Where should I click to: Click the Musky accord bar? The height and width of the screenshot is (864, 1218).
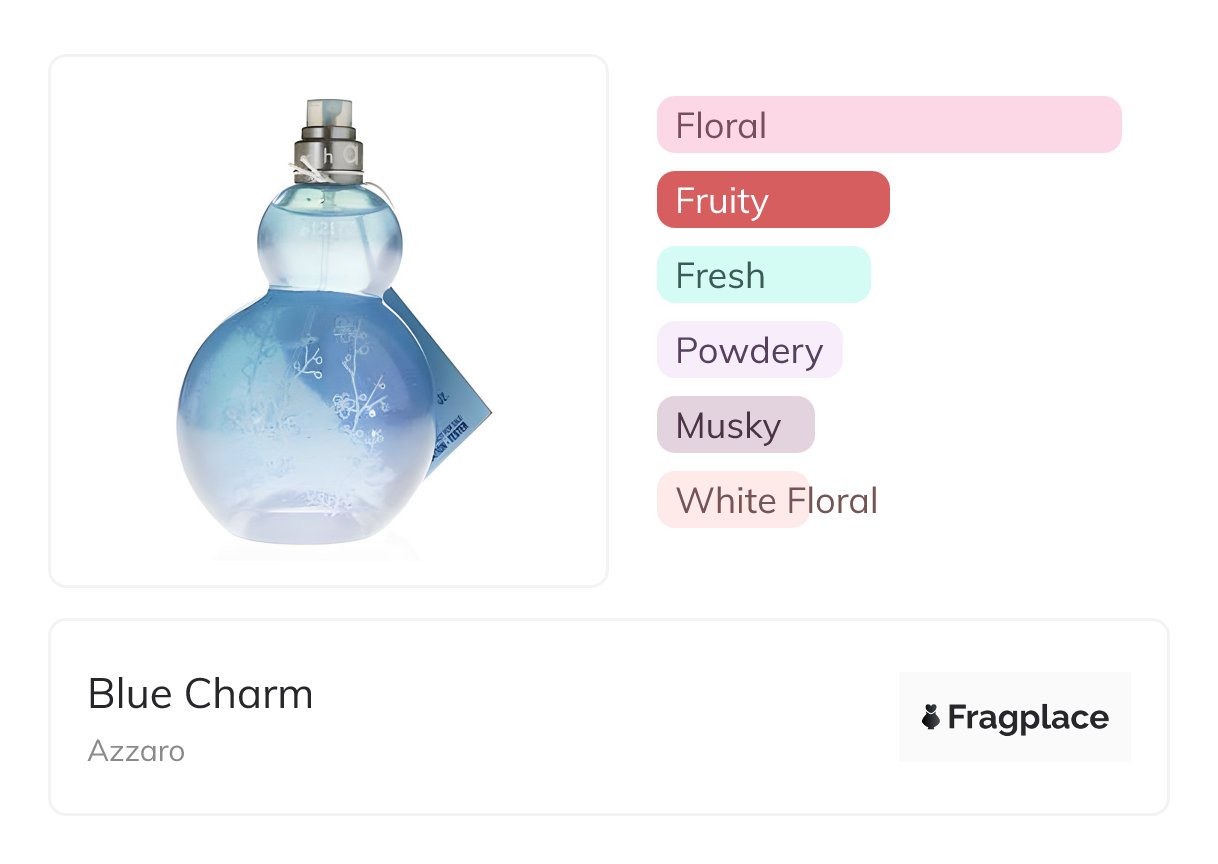click(735, 425)
